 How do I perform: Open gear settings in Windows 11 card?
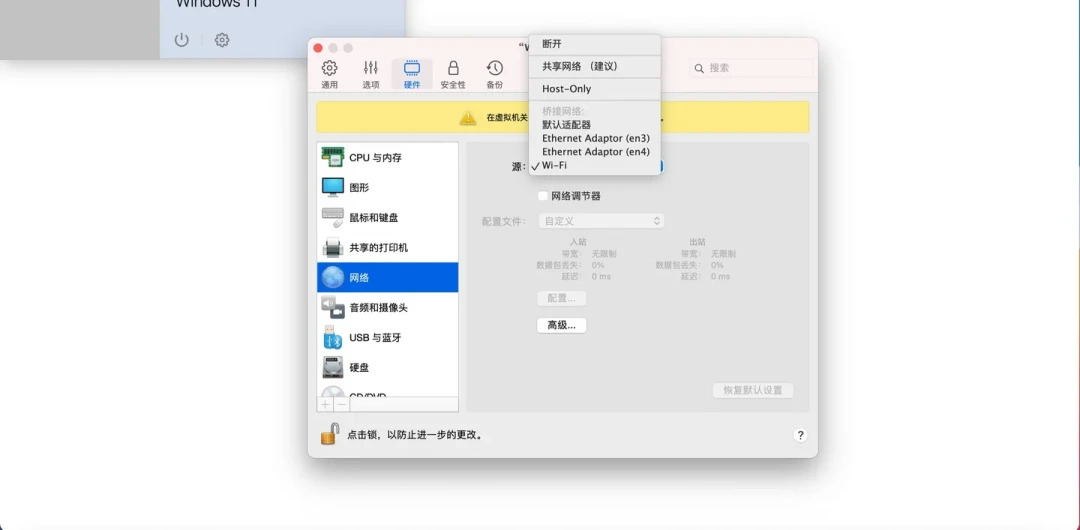pyautogui.click(x=222, y=40)
